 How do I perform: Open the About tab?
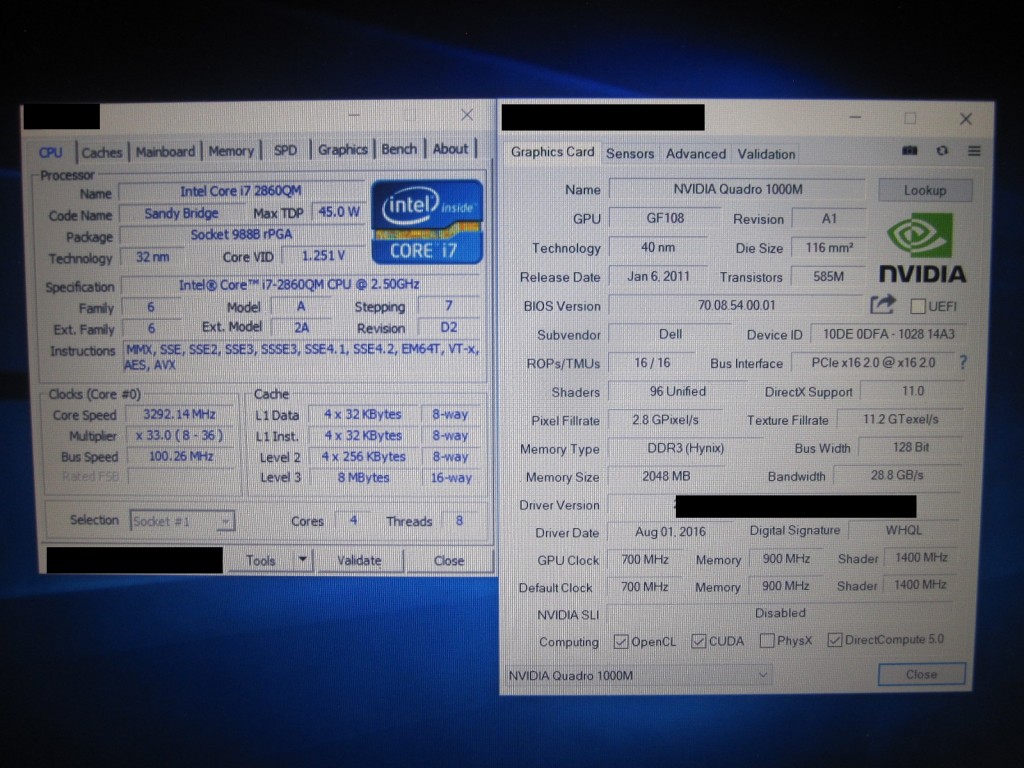(451, 149)
